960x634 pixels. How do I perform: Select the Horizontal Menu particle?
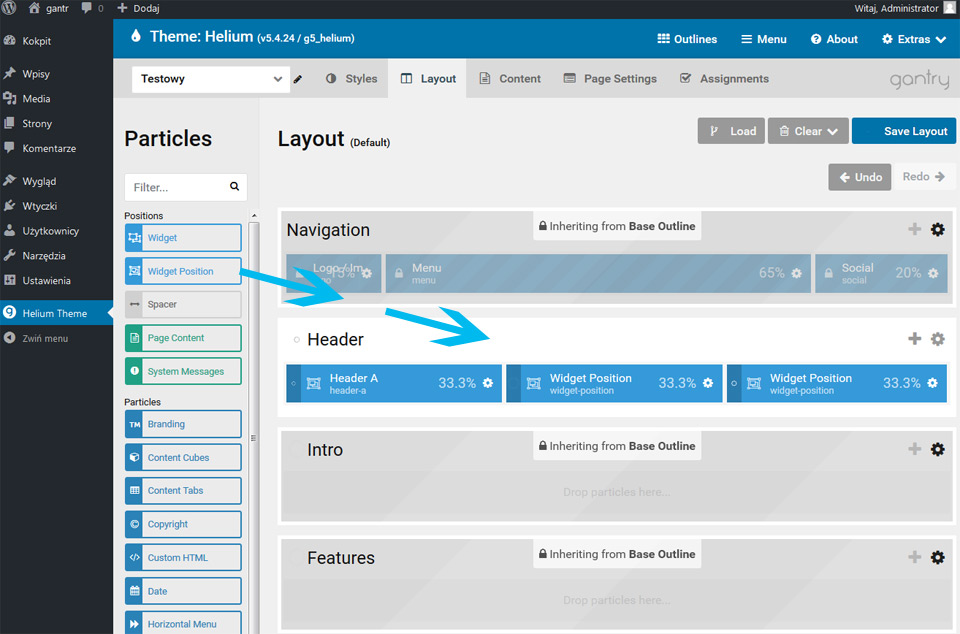coord(183,623)
